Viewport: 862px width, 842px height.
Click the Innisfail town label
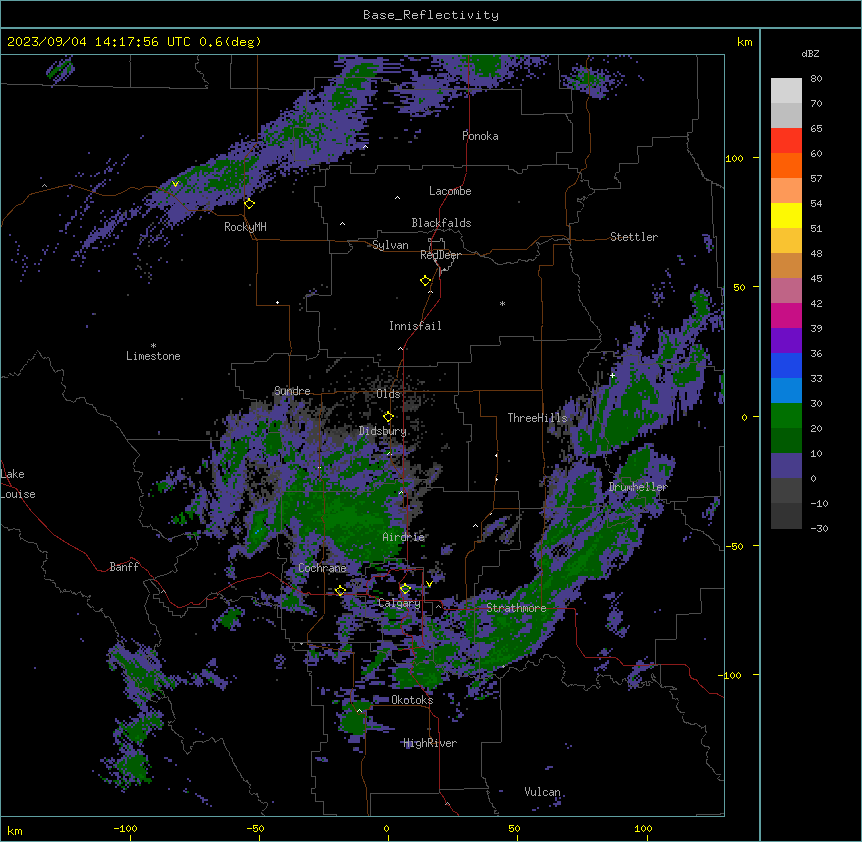415,326
